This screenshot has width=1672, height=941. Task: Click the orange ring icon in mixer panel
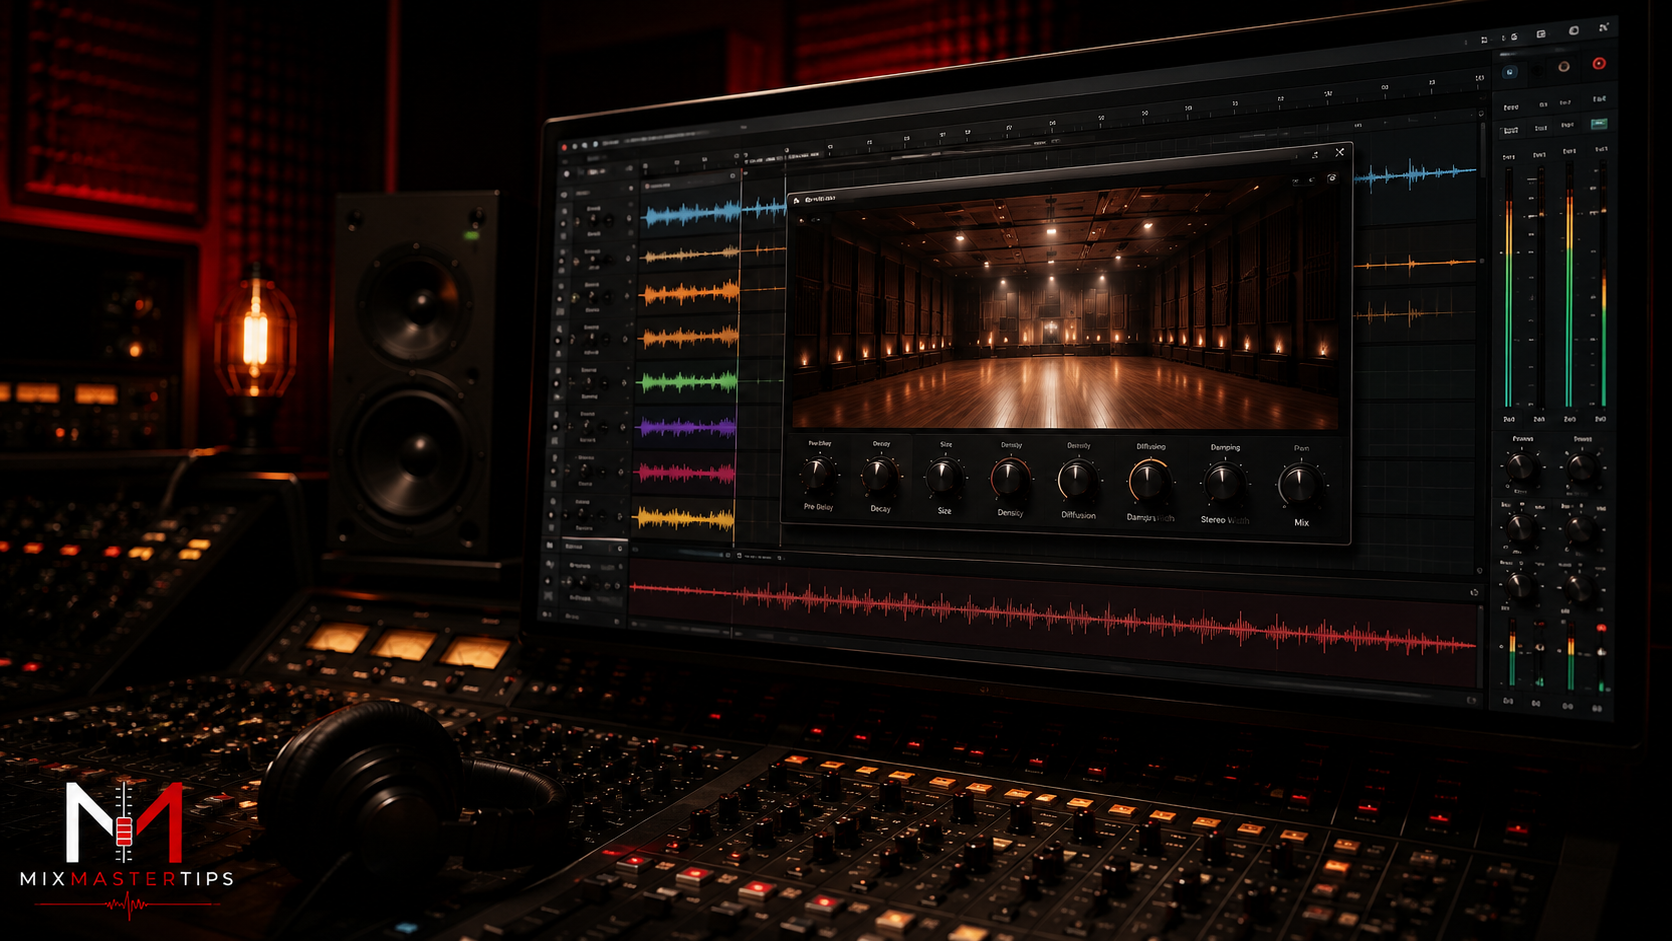pos(1563,67)
